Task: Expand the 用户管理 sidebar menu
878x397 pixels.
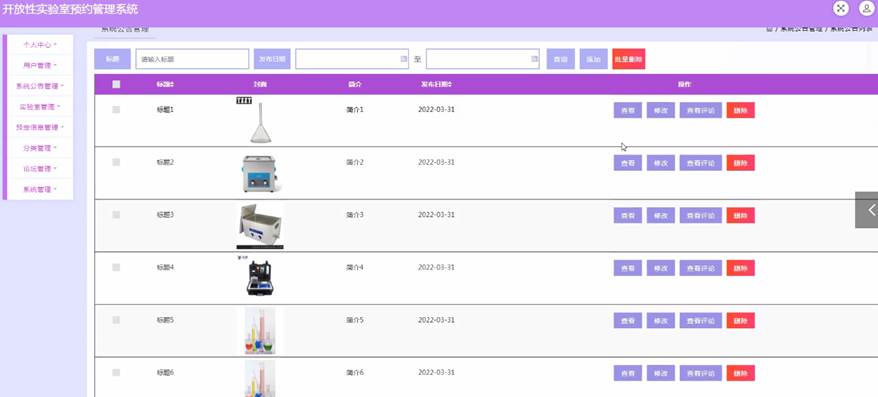Action: (x=40, y=66)
